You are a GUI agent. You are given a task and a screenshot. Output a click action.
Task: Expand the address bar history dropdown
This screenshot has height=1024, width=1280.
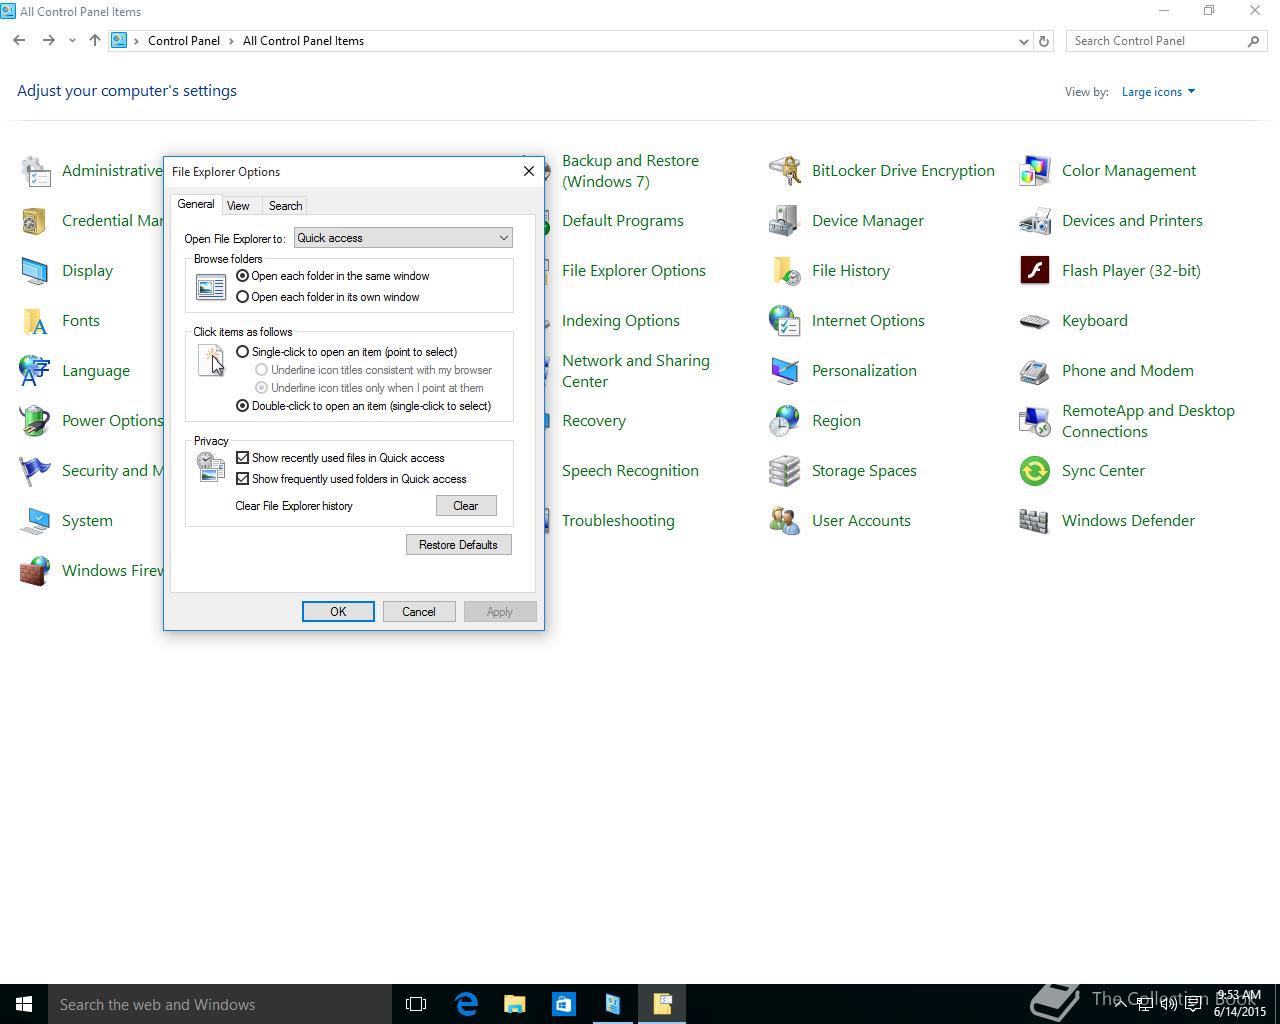(x=1023, y=41)
